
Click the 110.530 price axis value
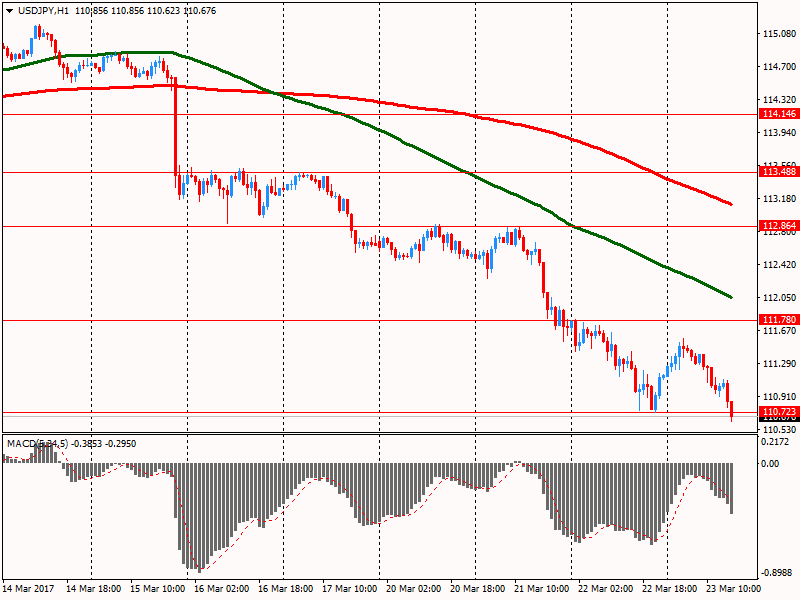779,430
